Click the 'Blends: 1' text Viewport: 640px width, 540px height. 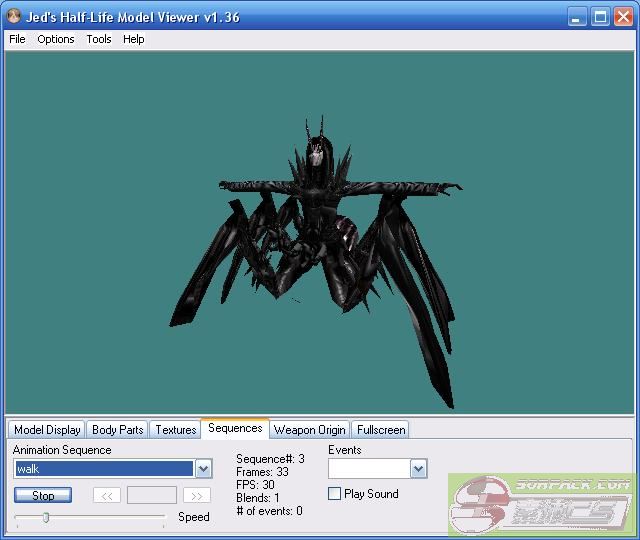(x=258, y=498)
